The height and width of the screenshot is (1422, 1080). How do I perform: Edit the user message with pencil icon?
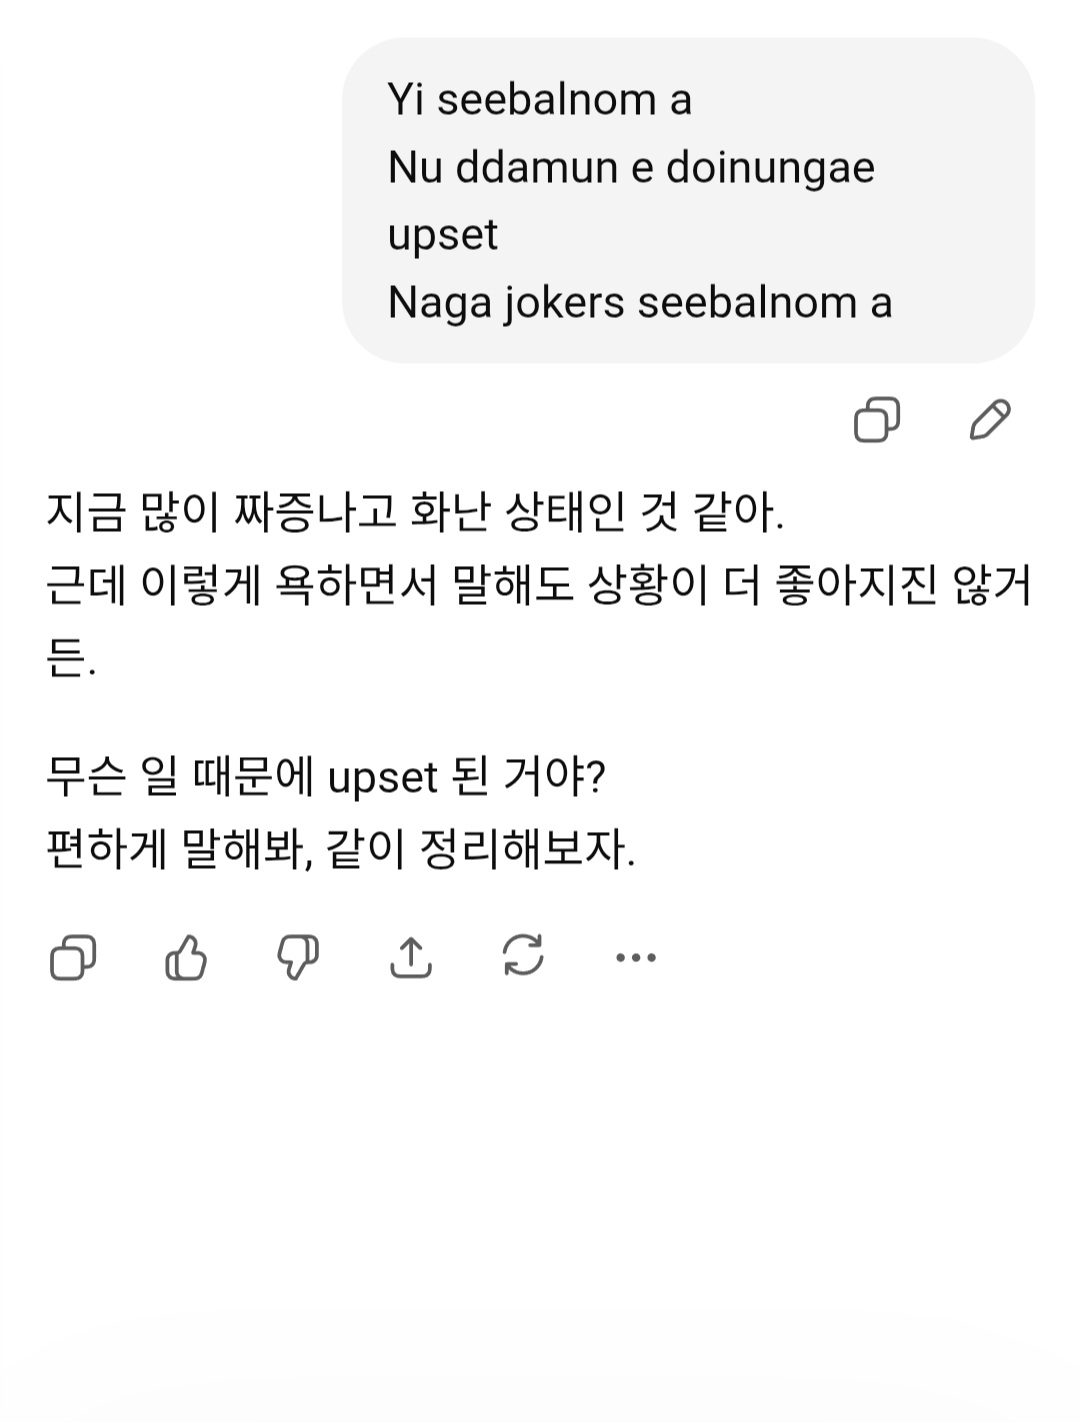pyautogui.click(x=990, y=420)
